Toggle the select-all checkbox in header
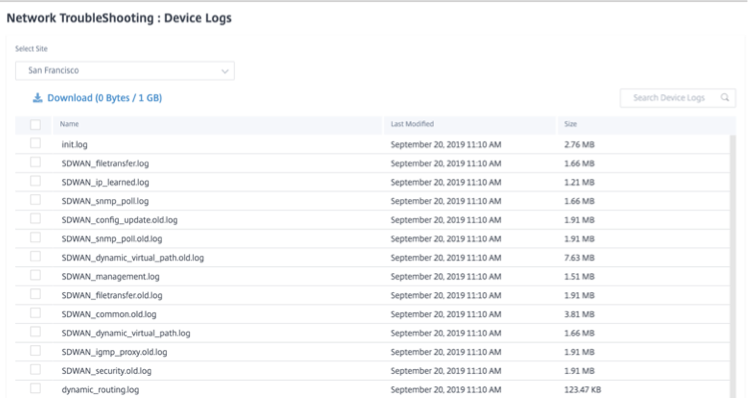This screenshot has height=398, width=748. click(35, 125)
